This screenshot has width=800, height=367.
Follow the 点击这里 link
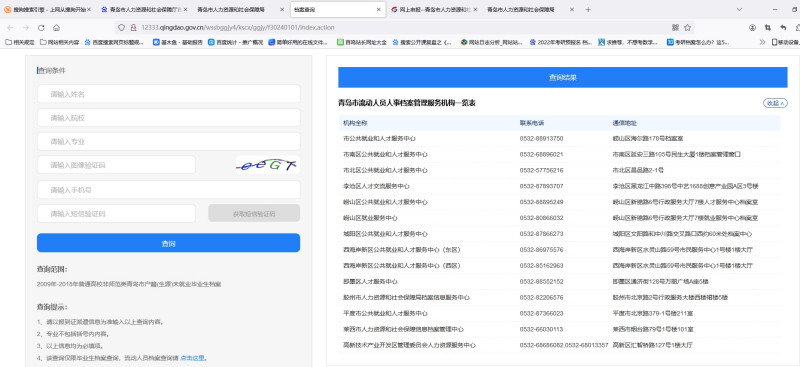pyautogui.click(x=192, y=358)
